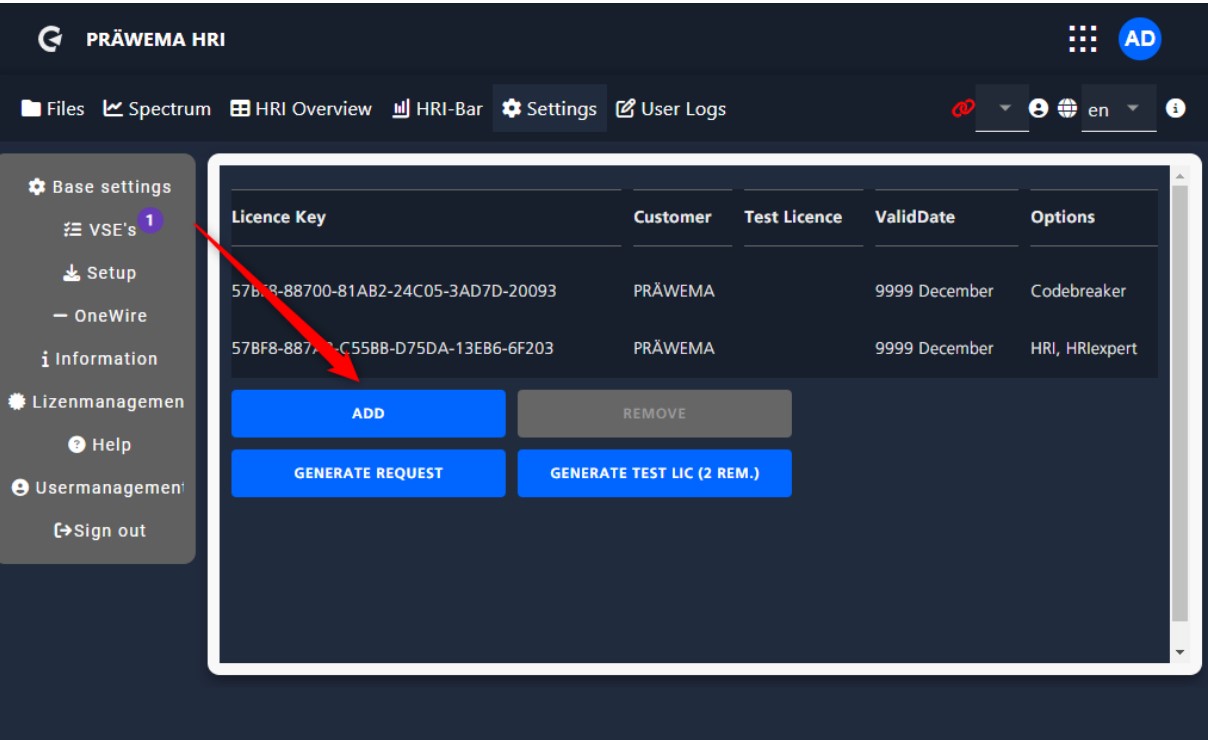Open VSE's with notification badge
Viewport: 1208px width, 740px height.
coord(100,229)
